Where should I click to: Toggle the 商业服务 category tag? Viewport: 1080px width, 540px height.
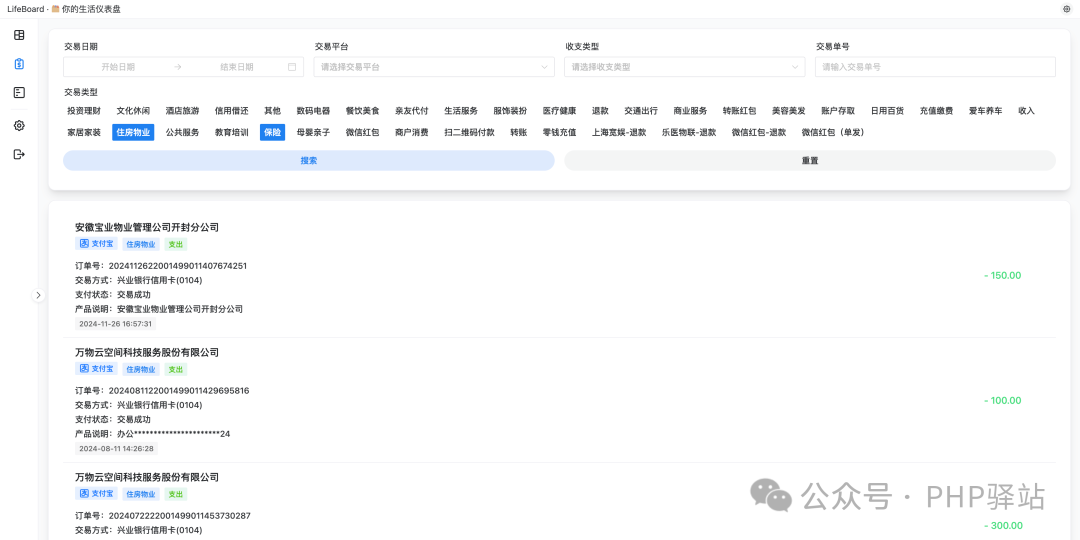pos(691,111)
